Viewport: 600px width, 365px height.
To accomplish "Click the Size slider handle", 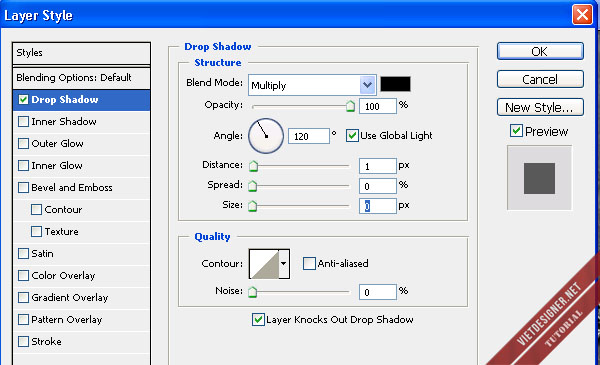I will pyautogui.click(x=252, y=206).
